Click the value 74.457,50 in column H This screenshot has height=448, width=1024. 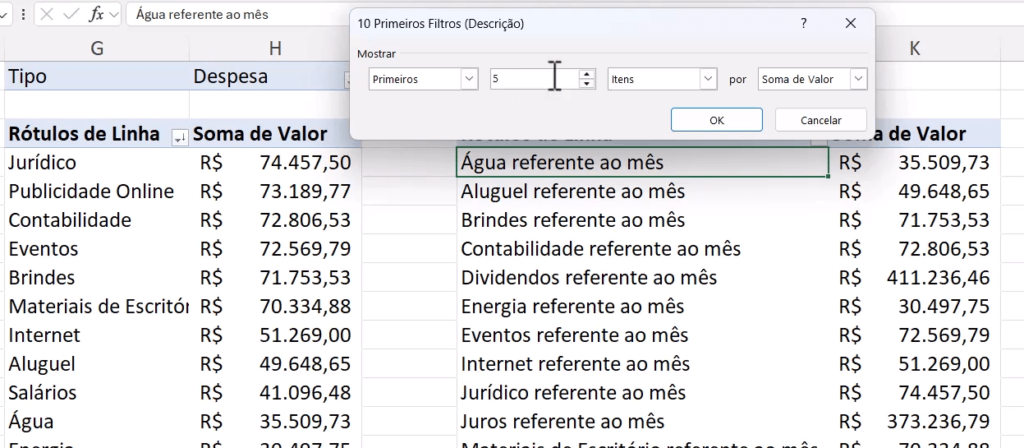click(x=305, y=163)
